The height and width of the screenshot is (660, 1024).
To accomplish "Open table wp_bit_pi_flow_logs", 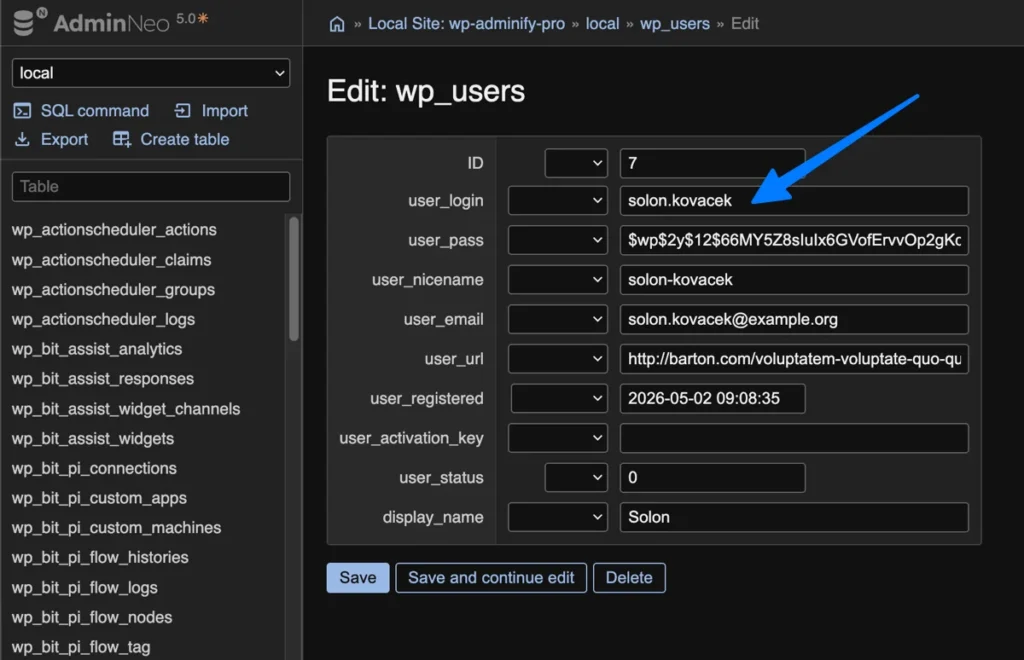I will (85, 588).
